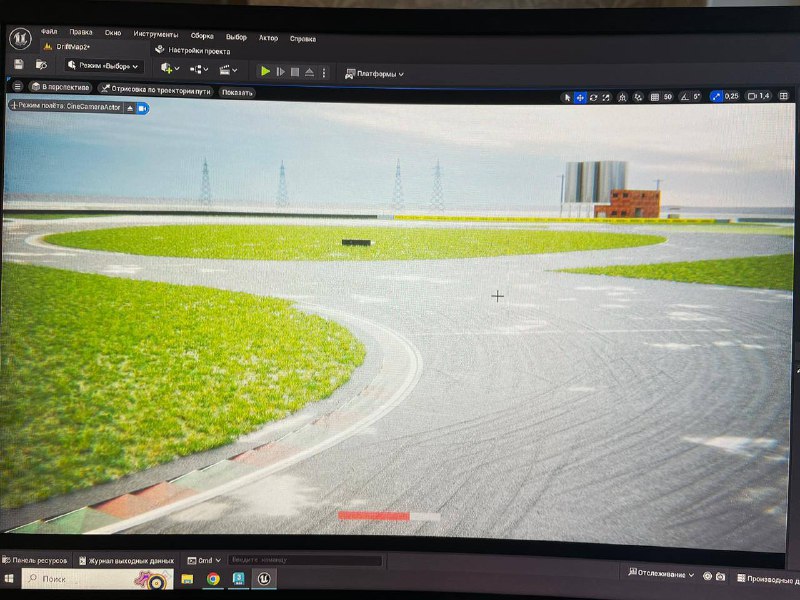
Task: Toggle rotation snapping angle icon
Action: [682, 97]
